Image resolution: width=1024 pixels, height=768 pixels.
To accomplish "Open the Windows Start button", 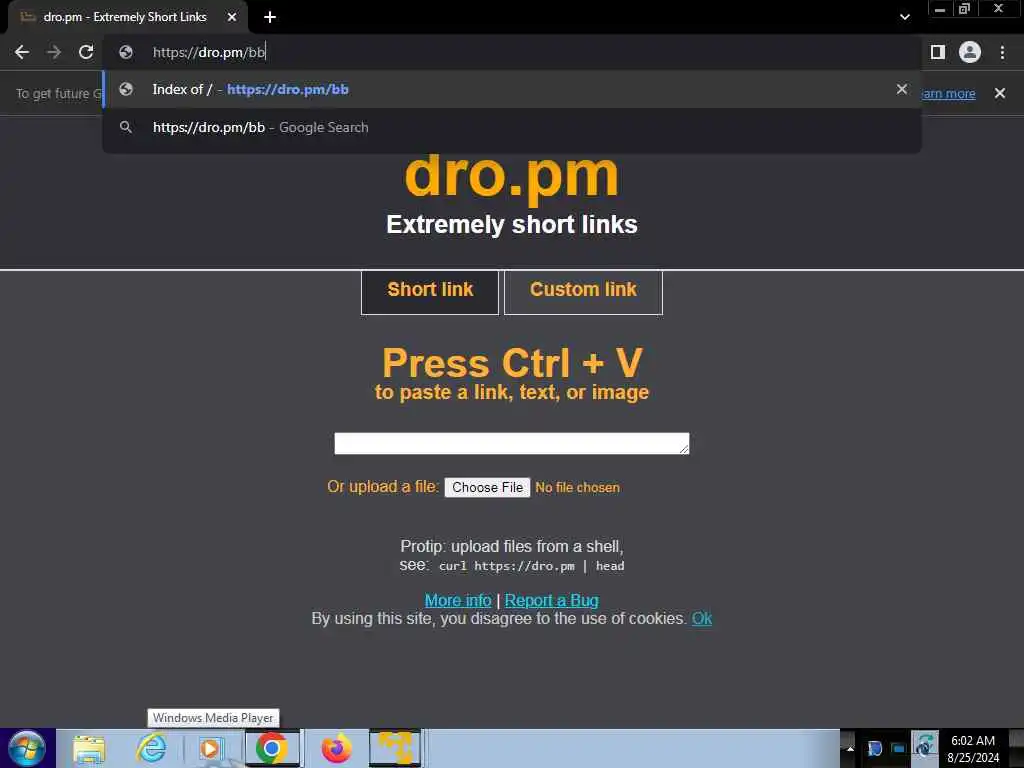I will click(x=27, y=748).
